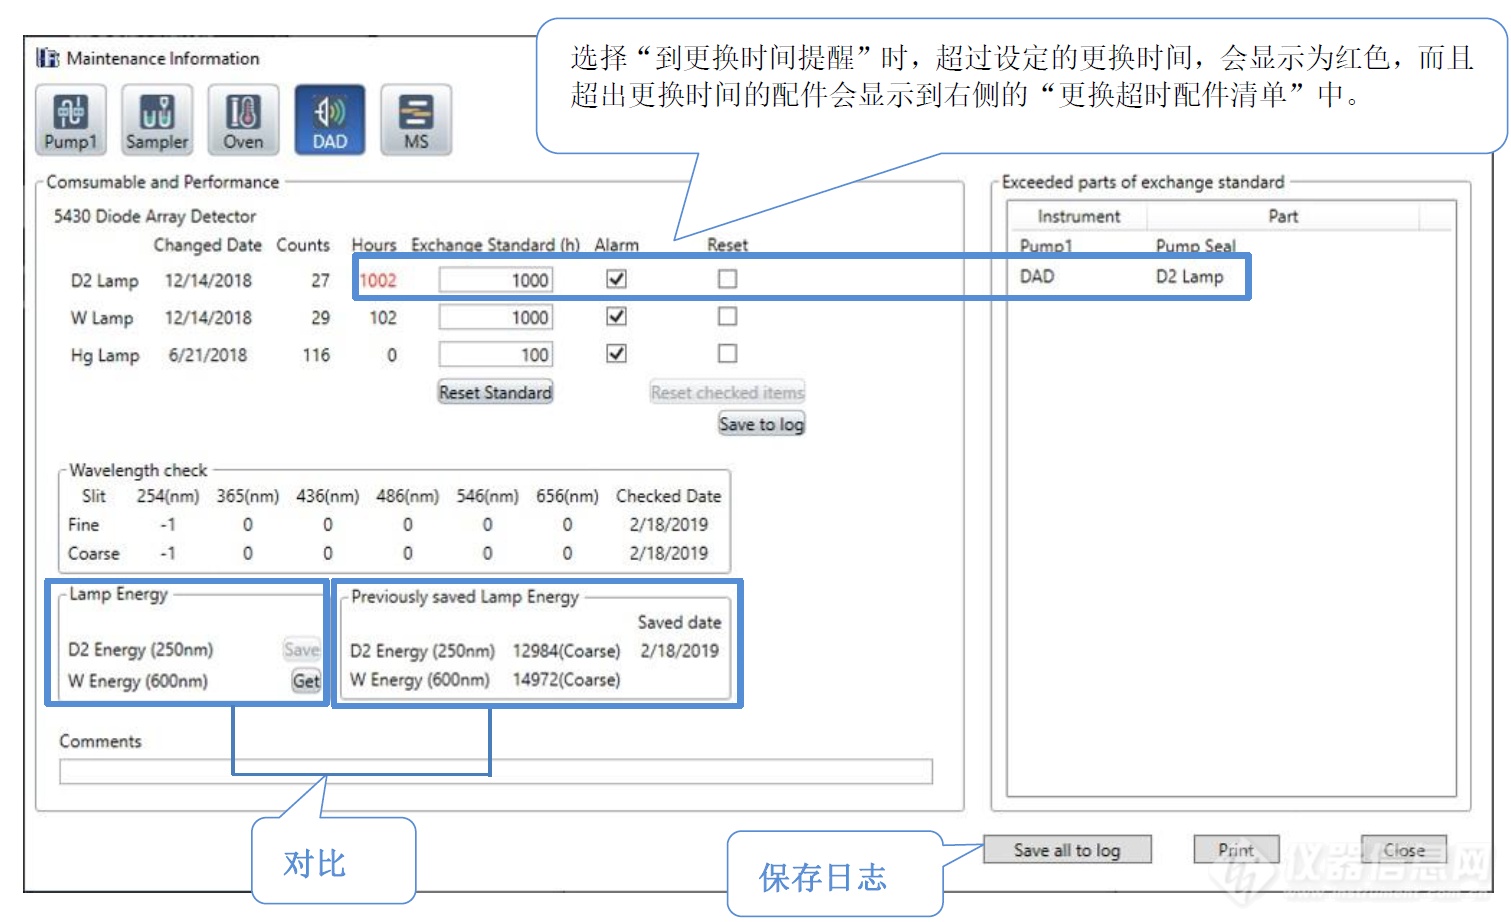
Task: Click the D2 Lamp Exchange Standard field
Action: point(496,280)
